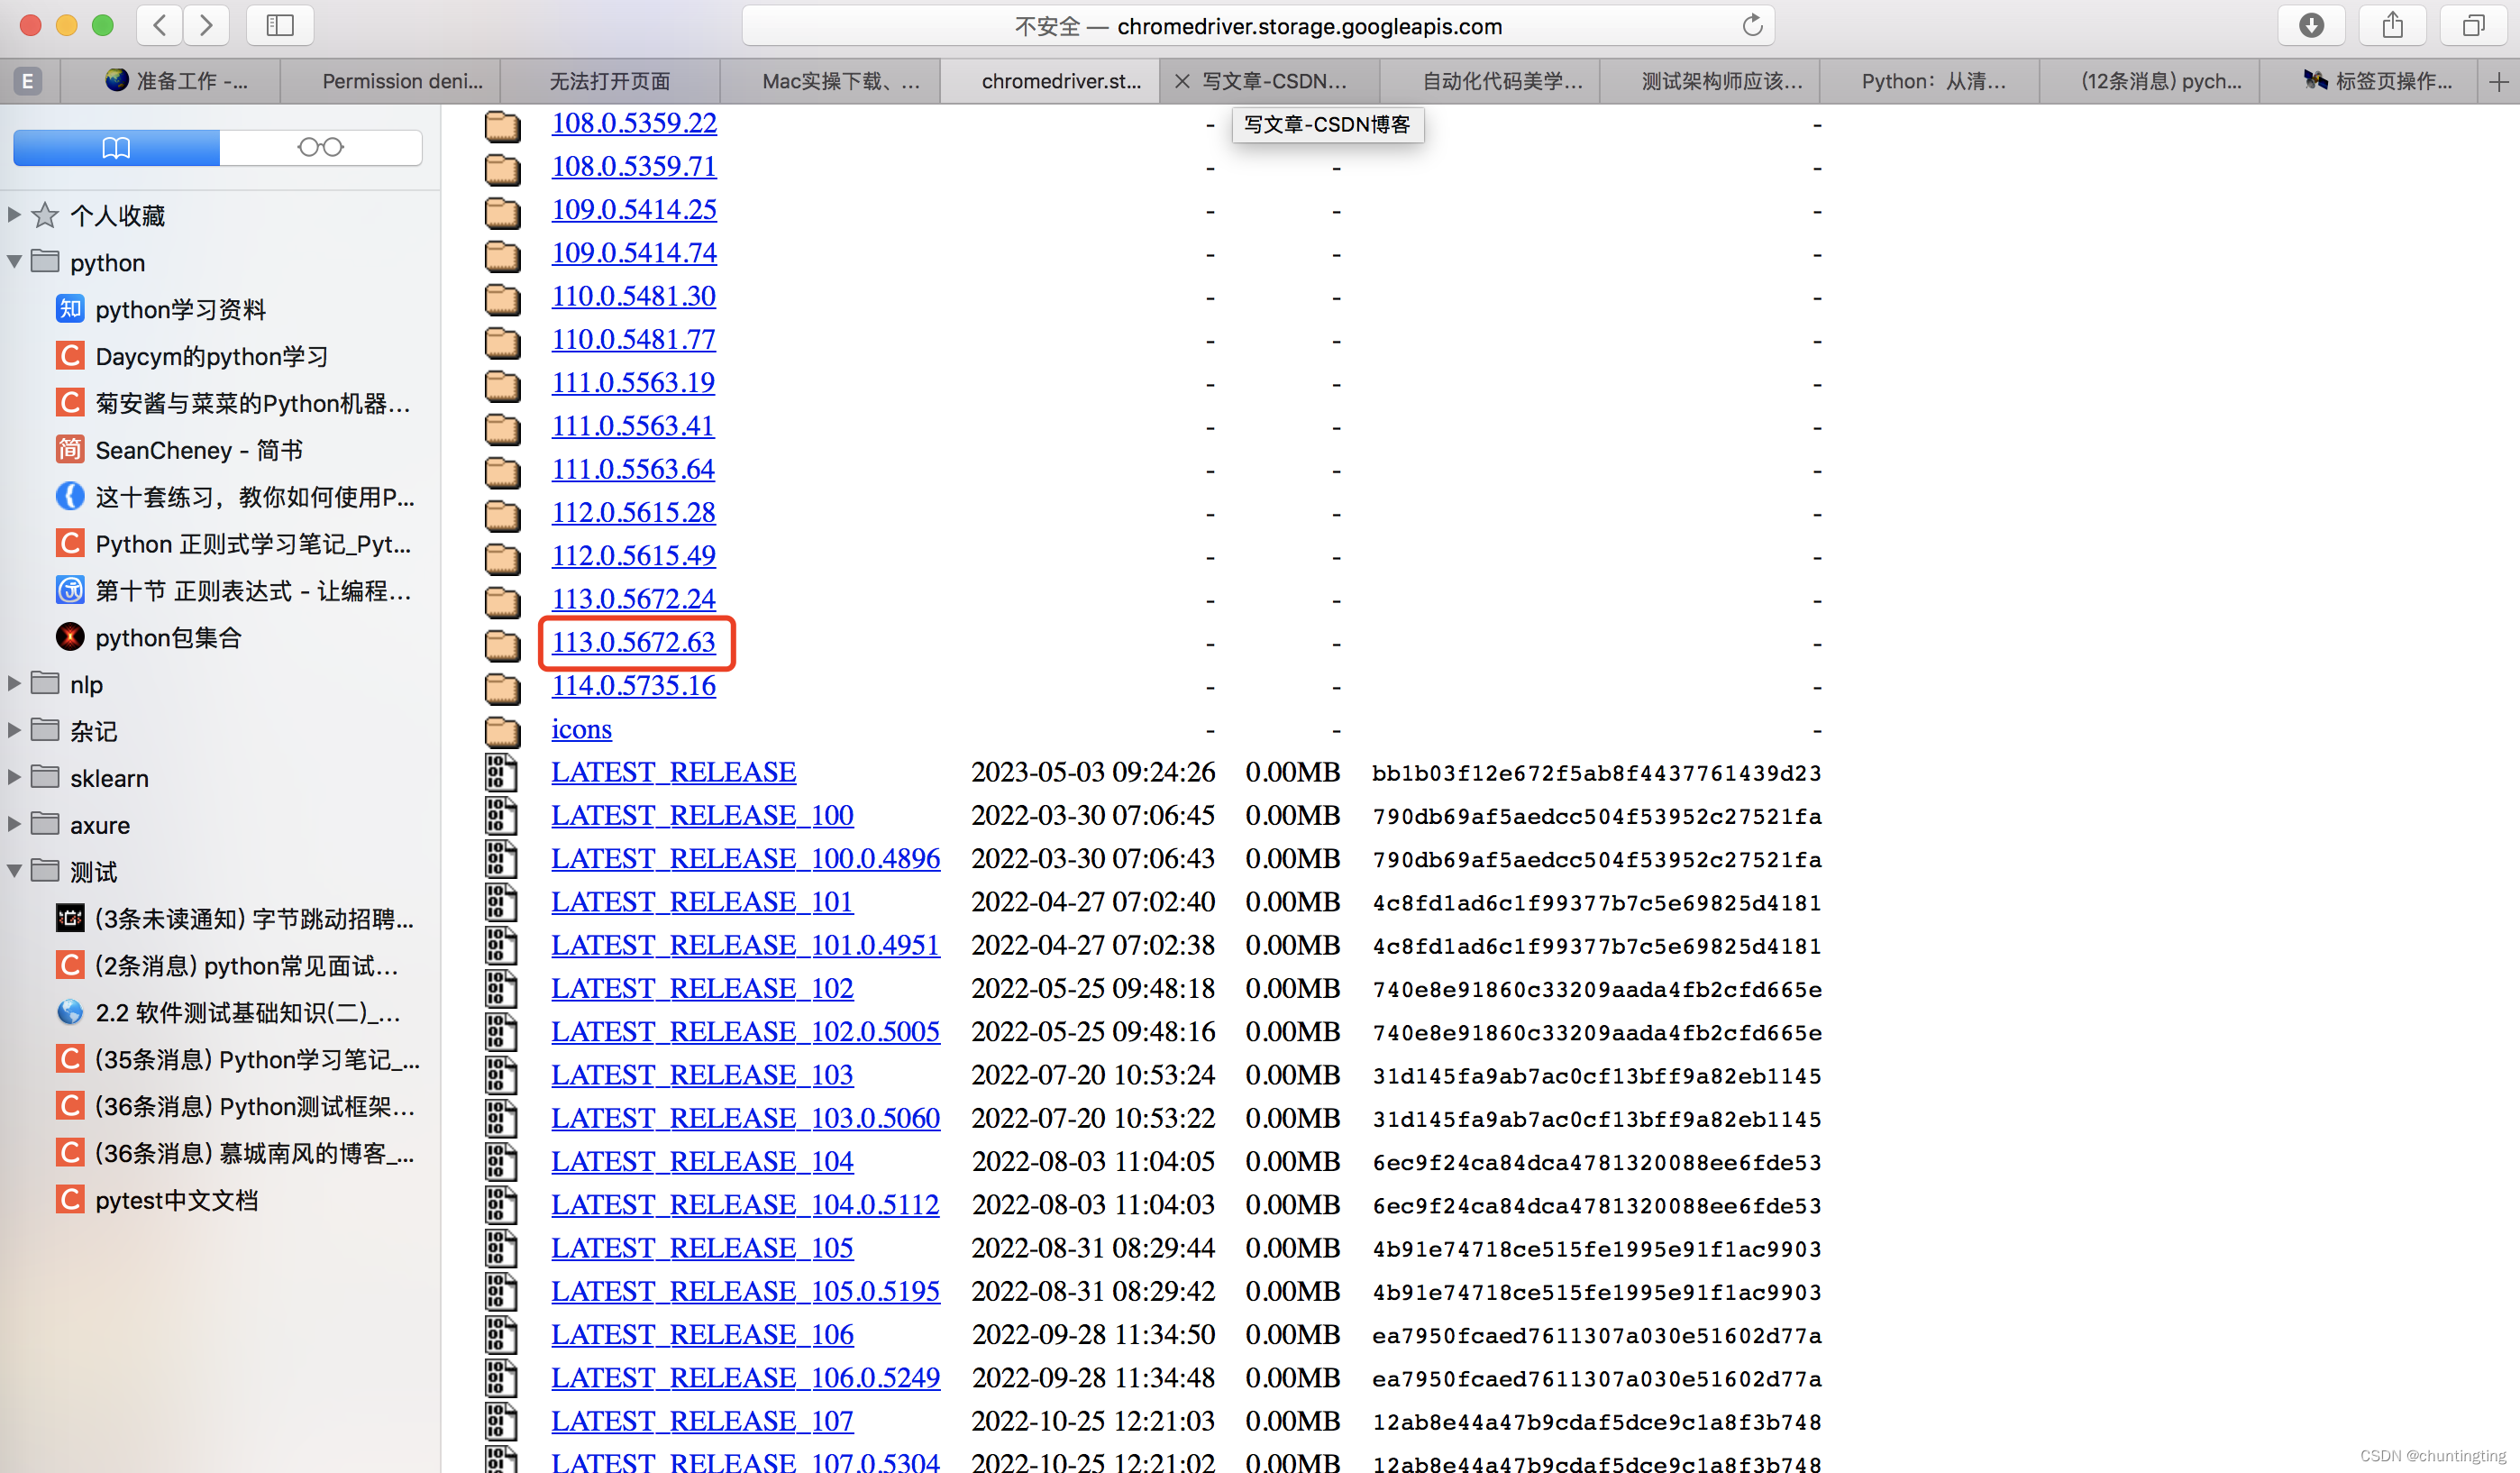Toggle the sidebar with the toolbar sidebar button
The width and height of the screenshot is (2520, 1473).
(x=280, y=25)
